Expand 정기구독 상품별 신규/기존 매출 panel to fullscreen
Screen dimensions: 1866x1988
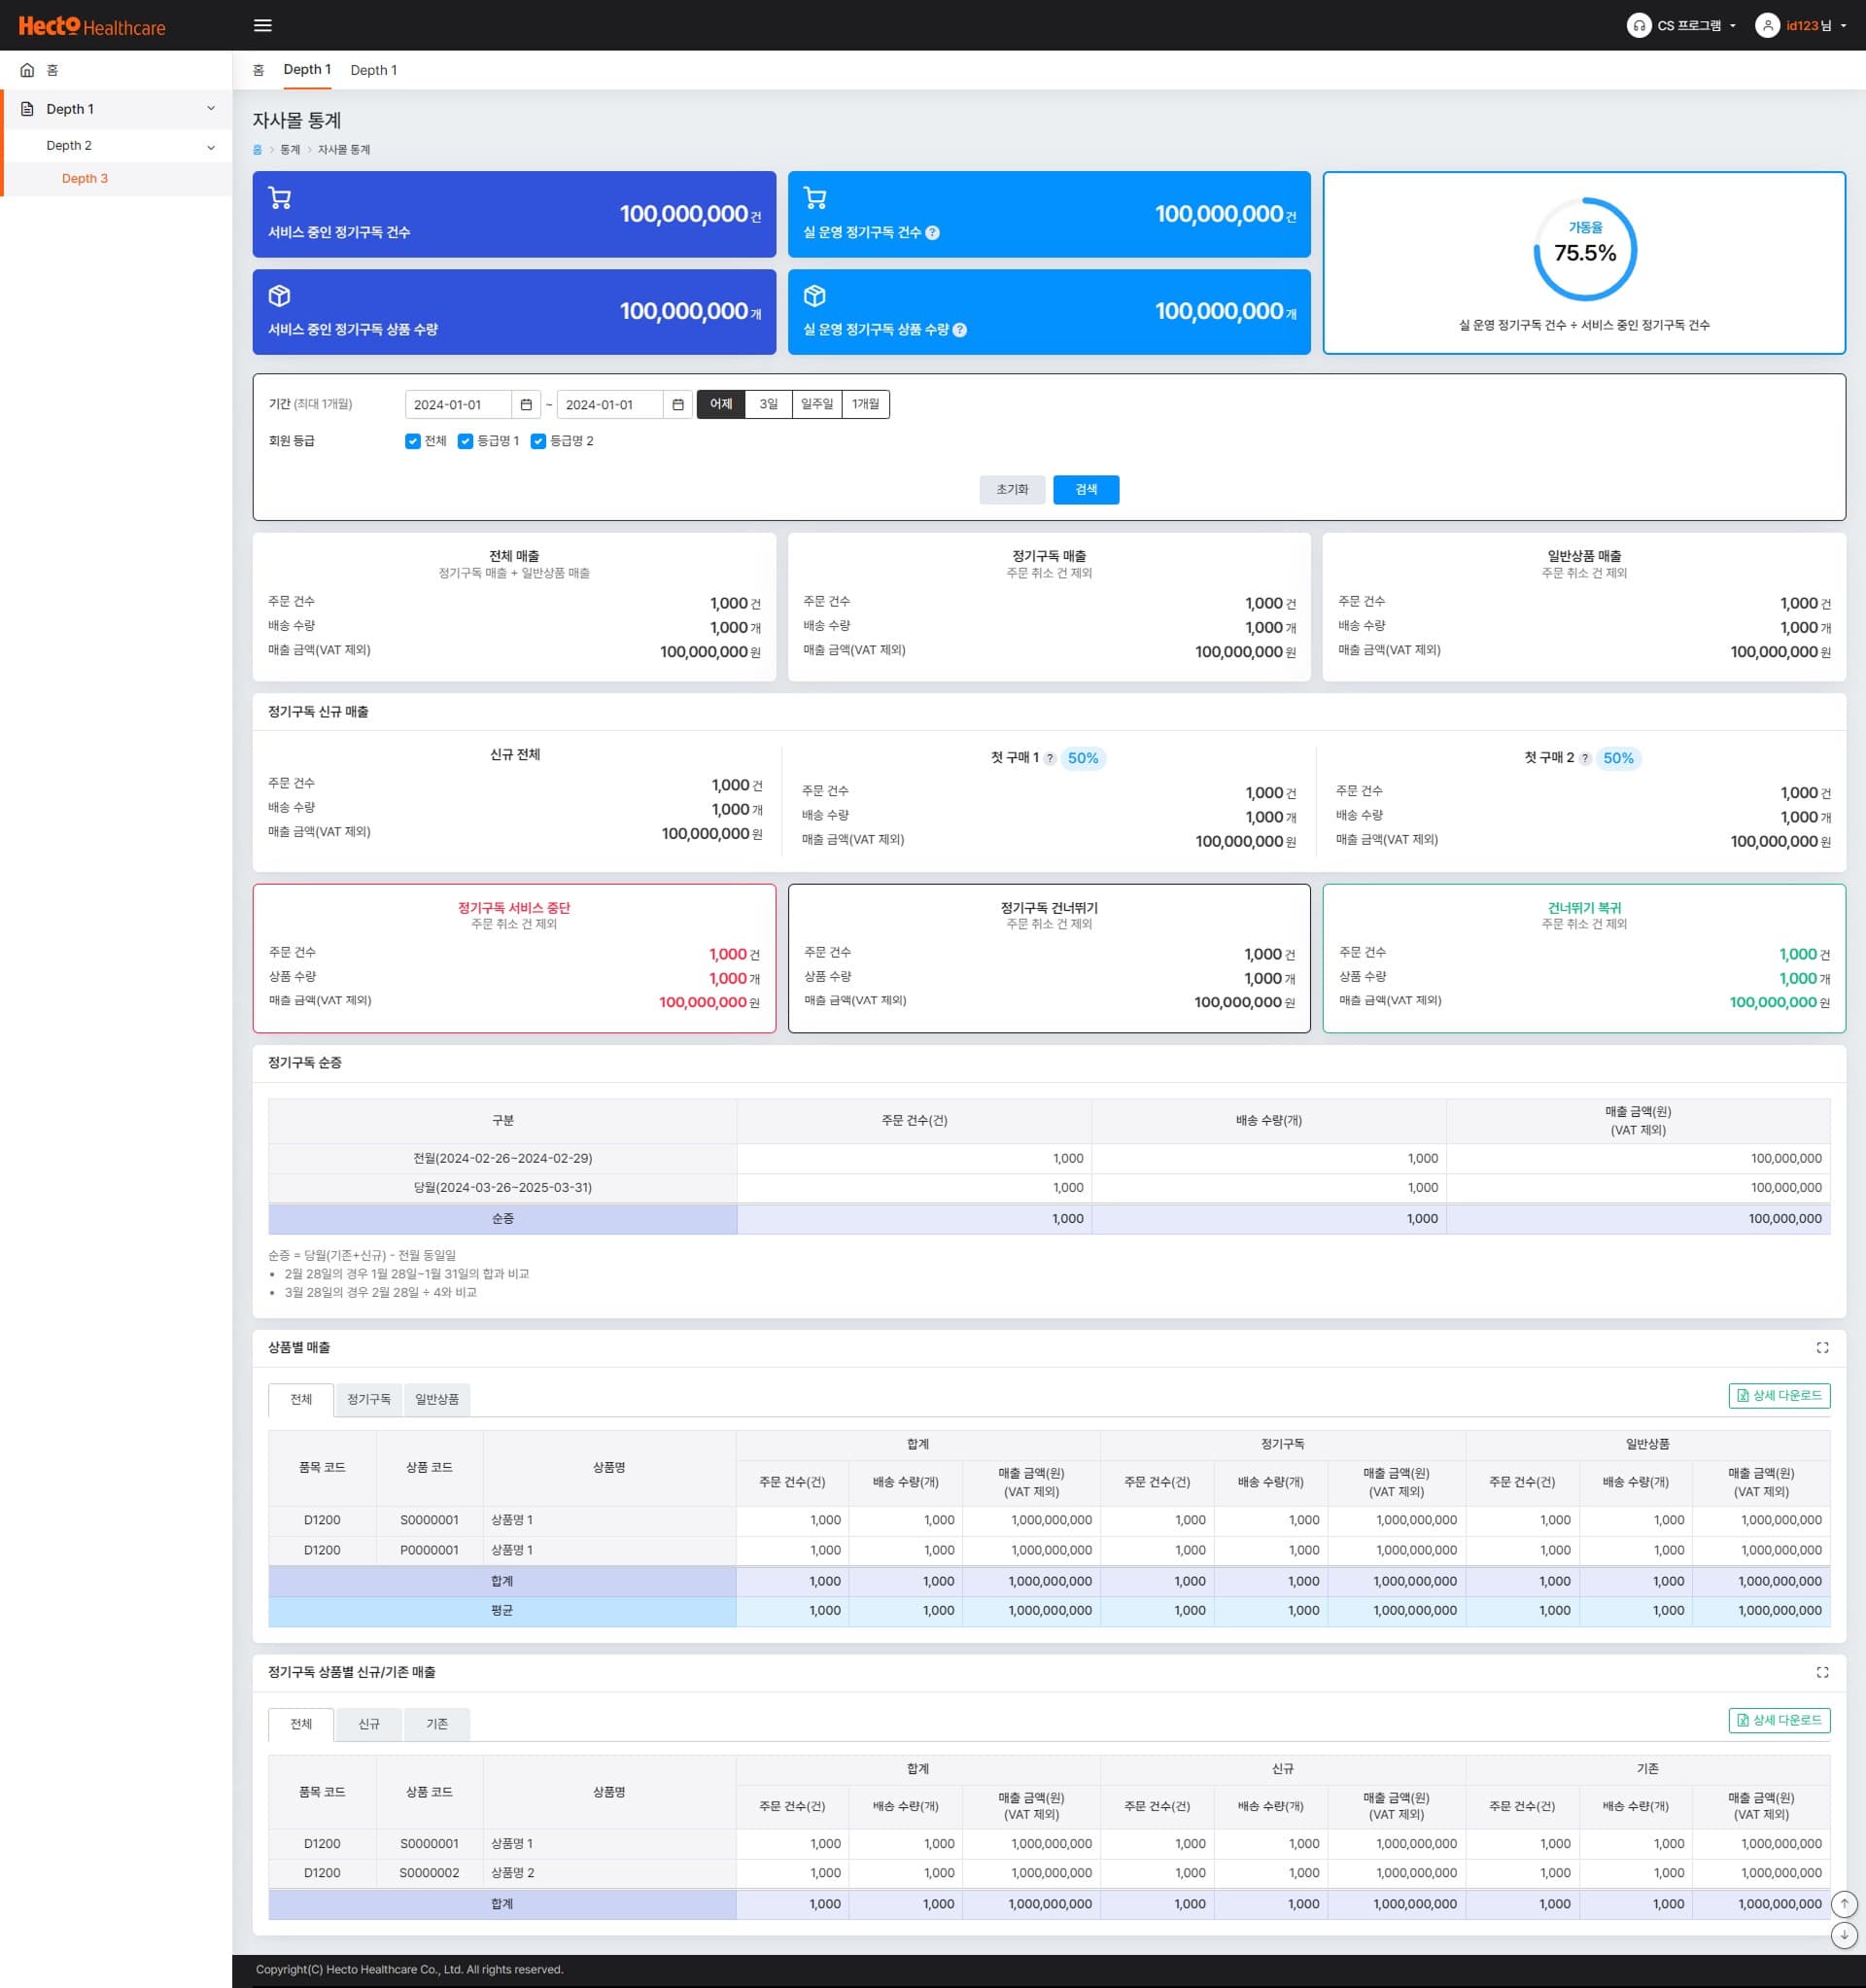point(1822,1672)
